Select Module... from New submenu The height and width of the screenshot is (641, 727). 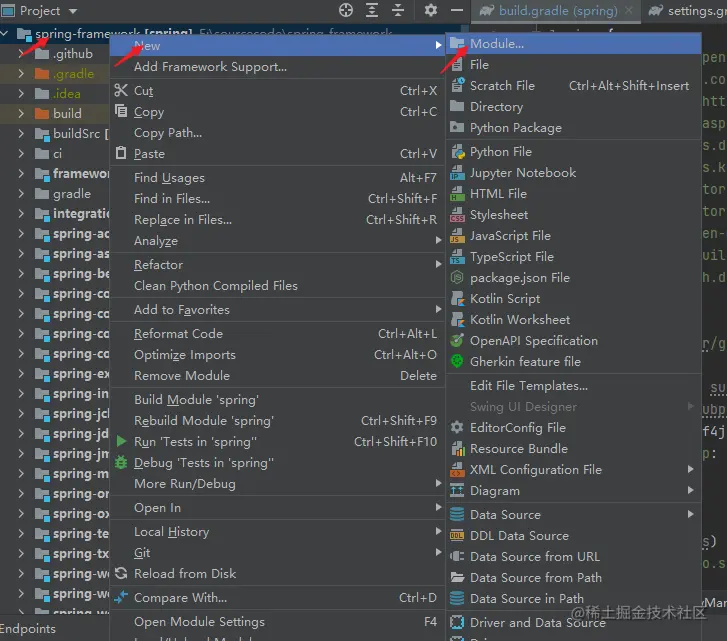pyautogui.click(x=574, y=44)
